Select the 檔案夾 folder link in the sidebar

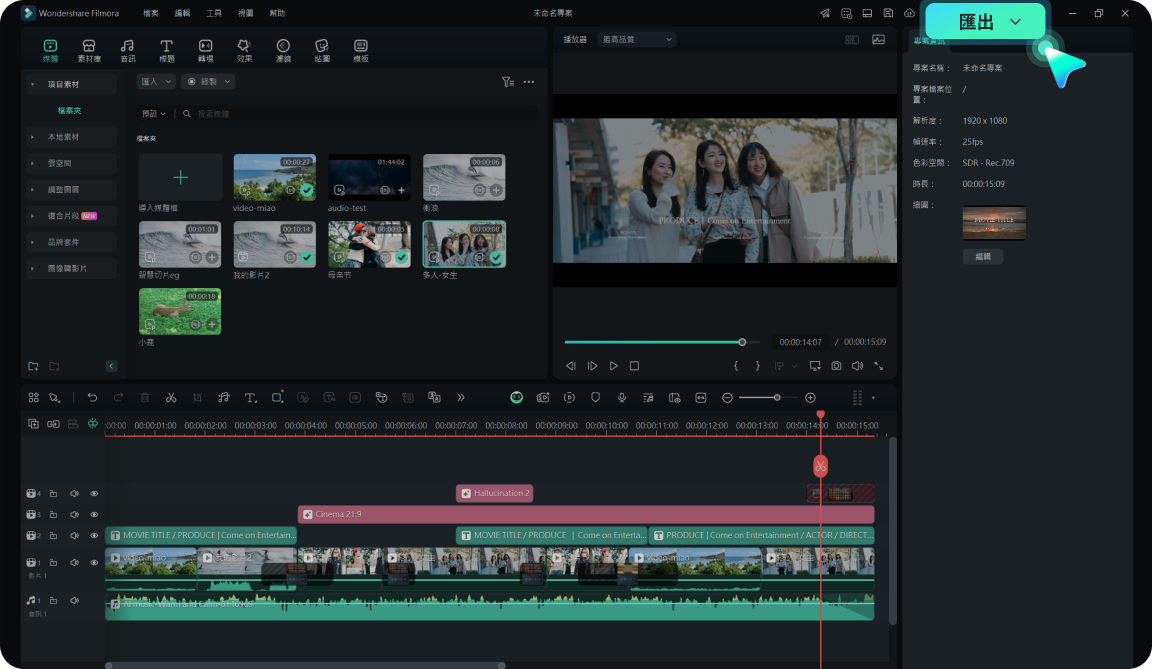[x=70, y=111]
